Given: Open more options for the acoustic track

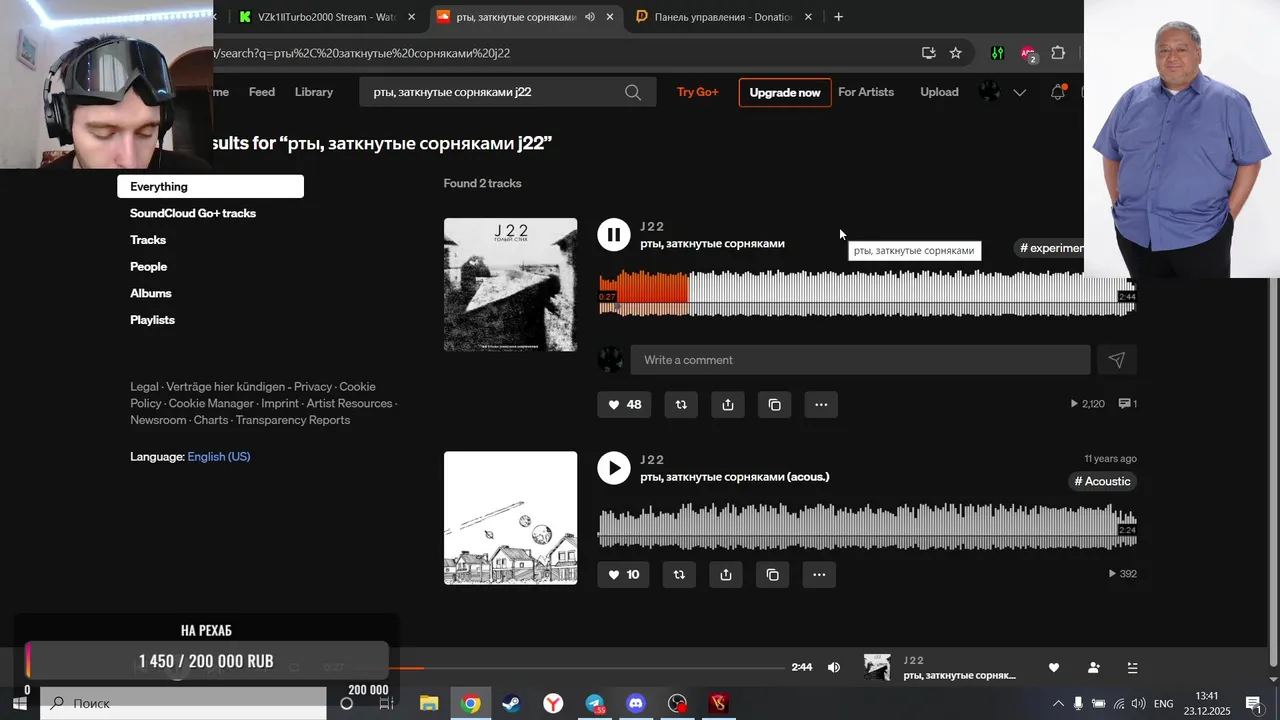Looking at the screenshot, I should (819, 575).
